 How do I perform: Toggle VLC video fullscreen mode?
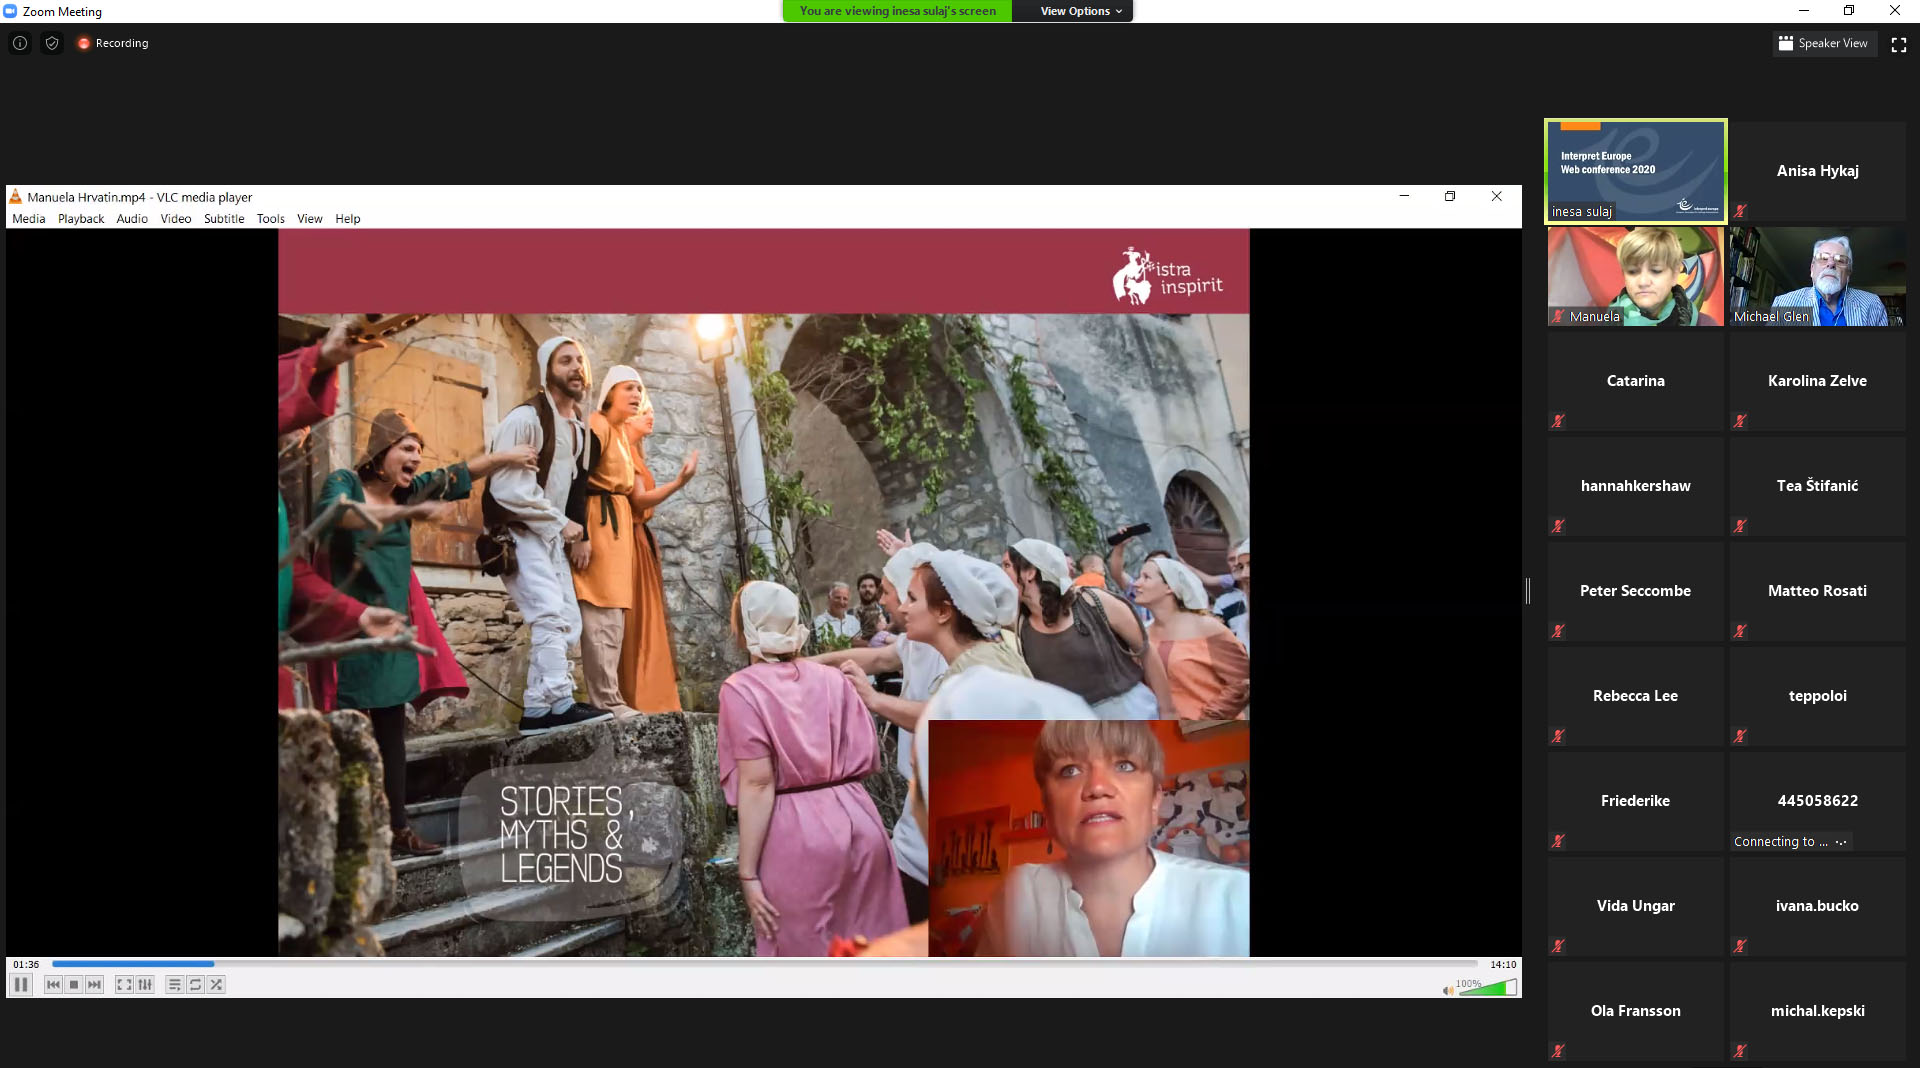pyautogui.click(x=124, y=985)
